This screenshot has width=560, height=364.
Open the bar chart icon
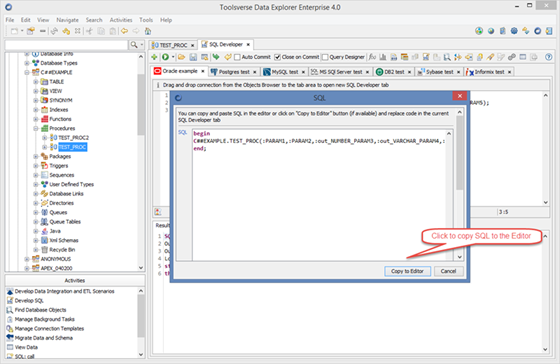click(383, 57)
